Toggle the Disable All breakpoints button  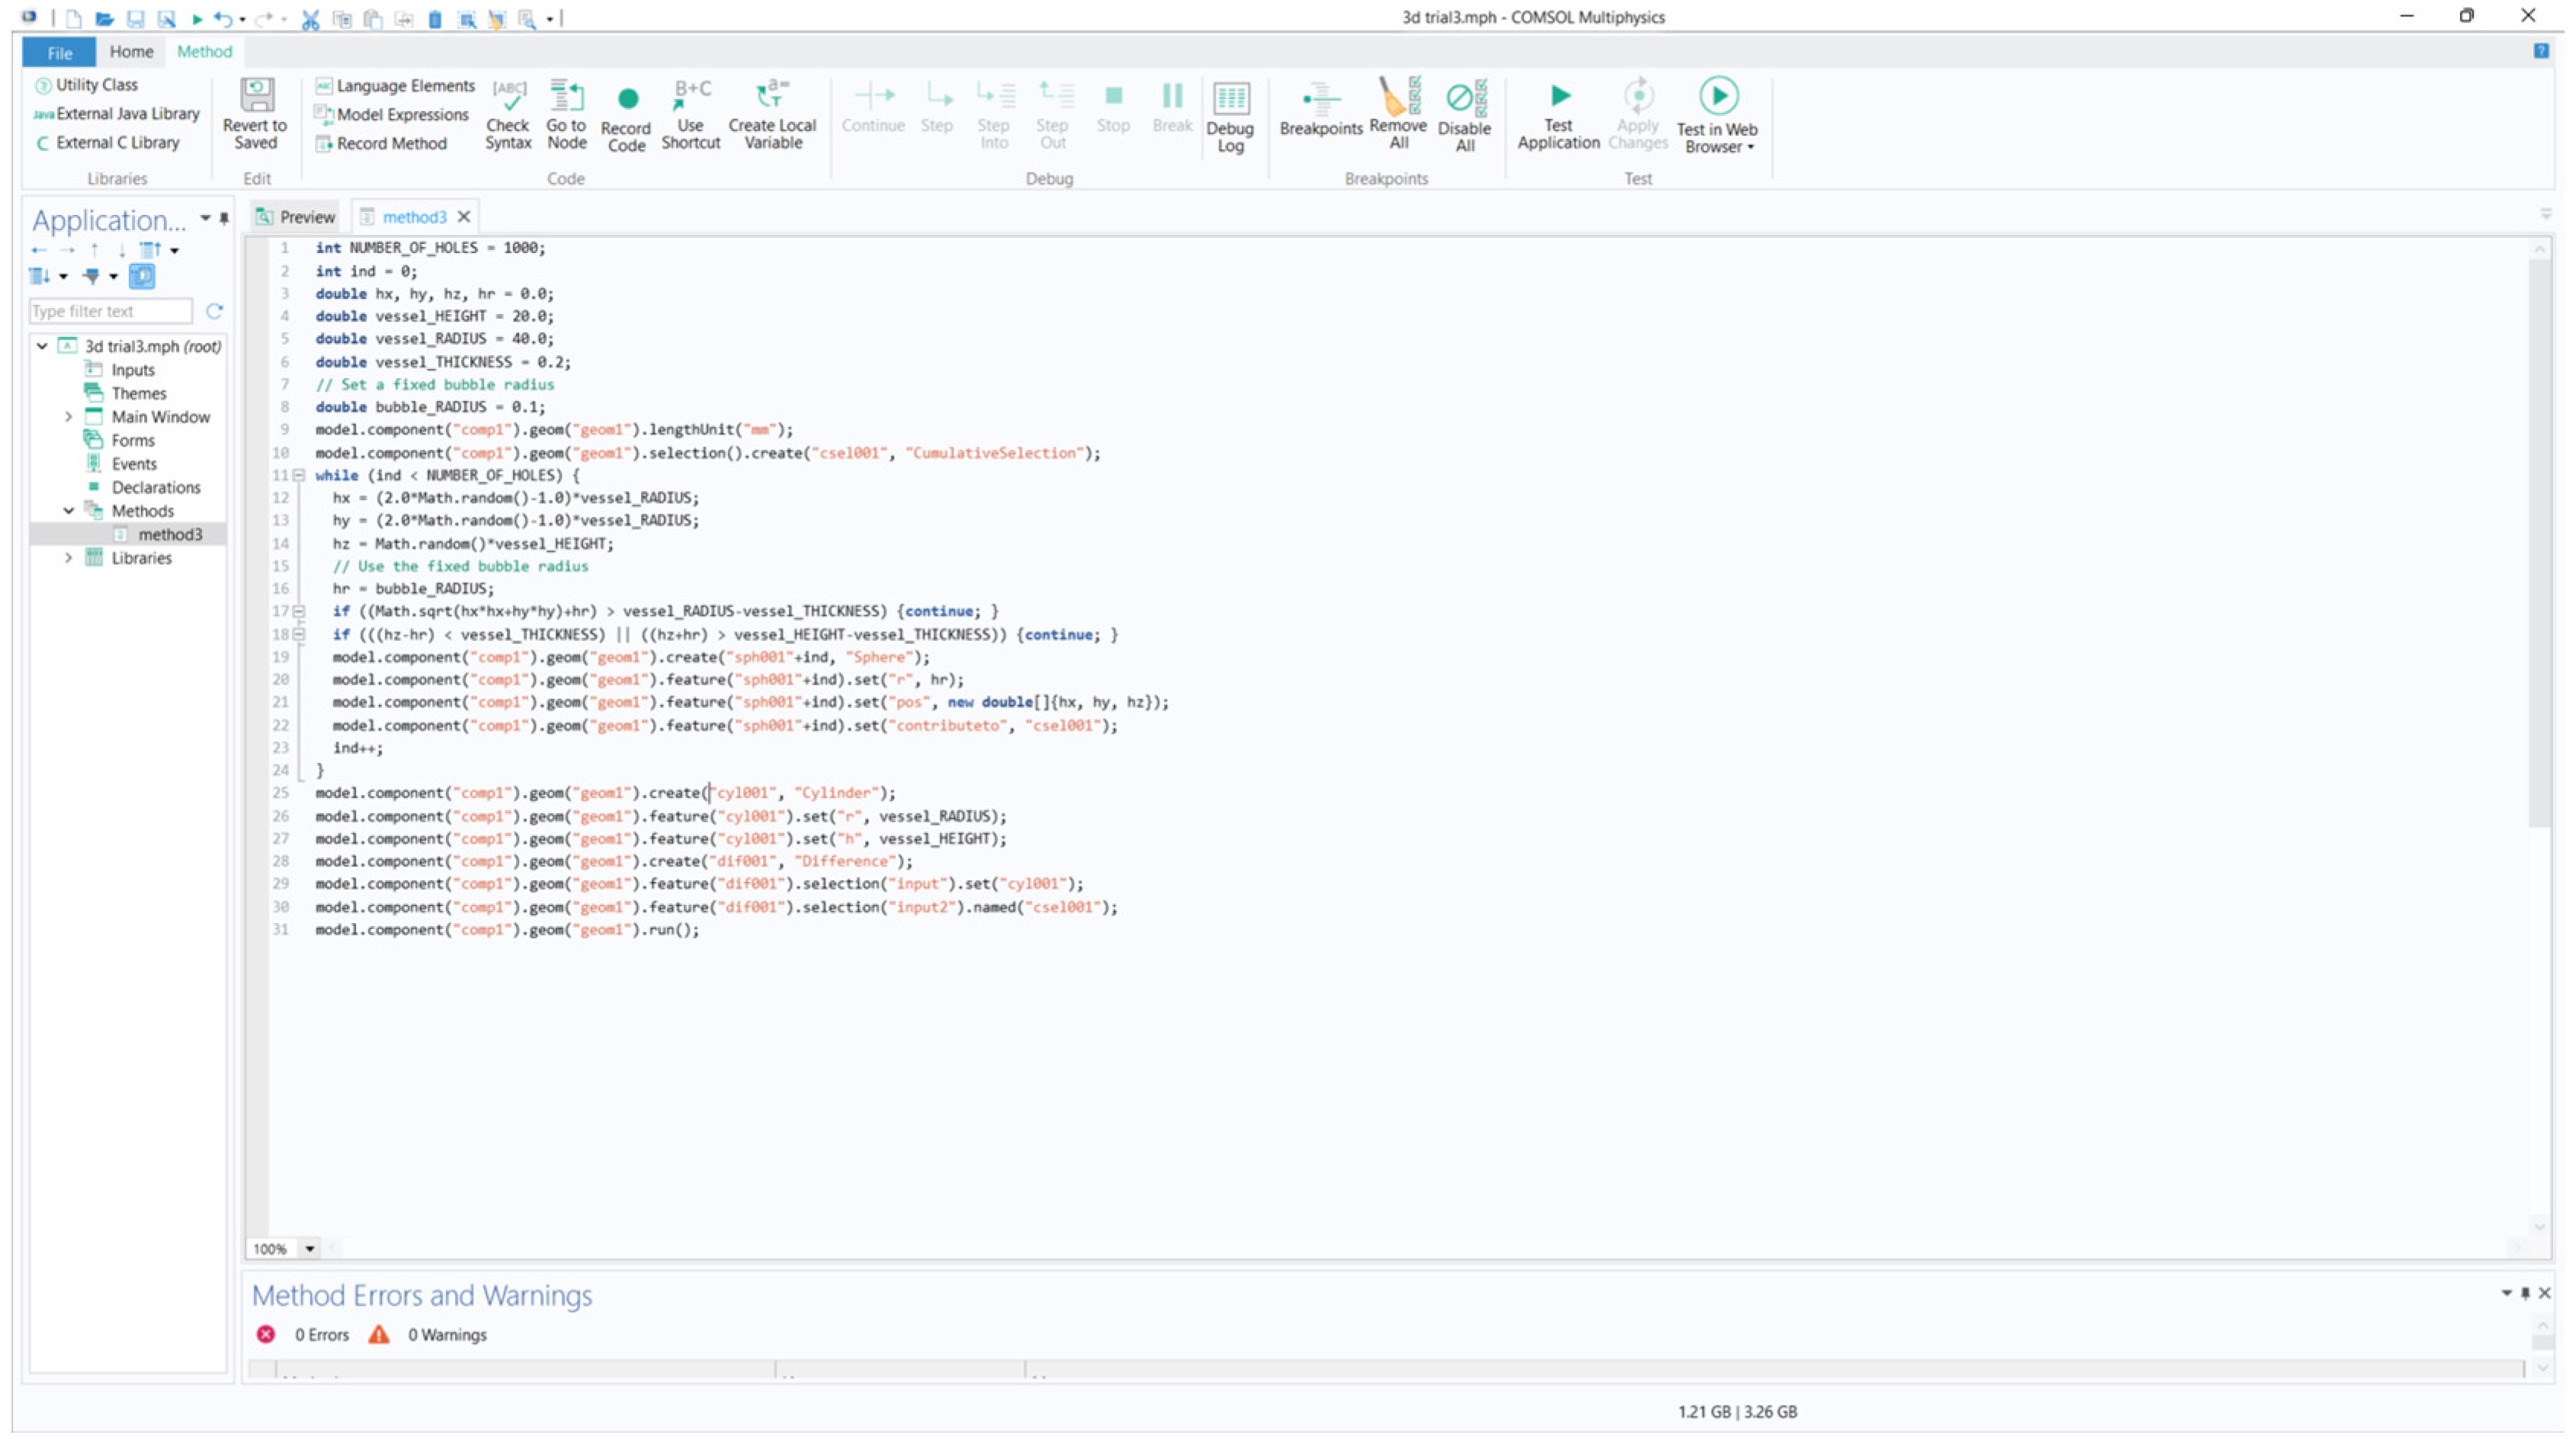(x=1465, y=98)
